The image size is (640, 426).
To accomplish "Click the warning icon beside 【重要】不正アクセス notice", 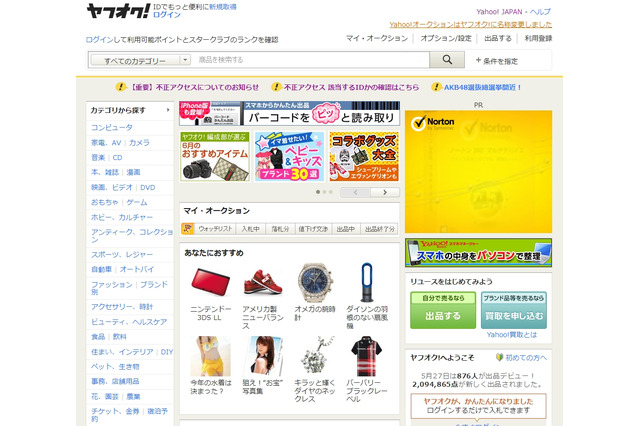I will [x=122, y=87].
